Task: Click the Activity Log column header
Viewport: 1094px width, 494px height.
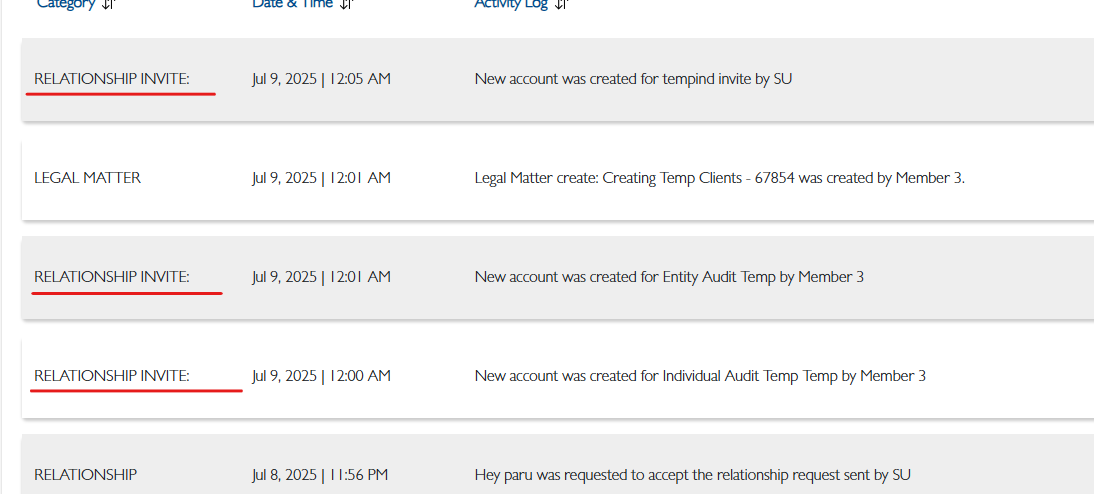Action: pos(511,3)
